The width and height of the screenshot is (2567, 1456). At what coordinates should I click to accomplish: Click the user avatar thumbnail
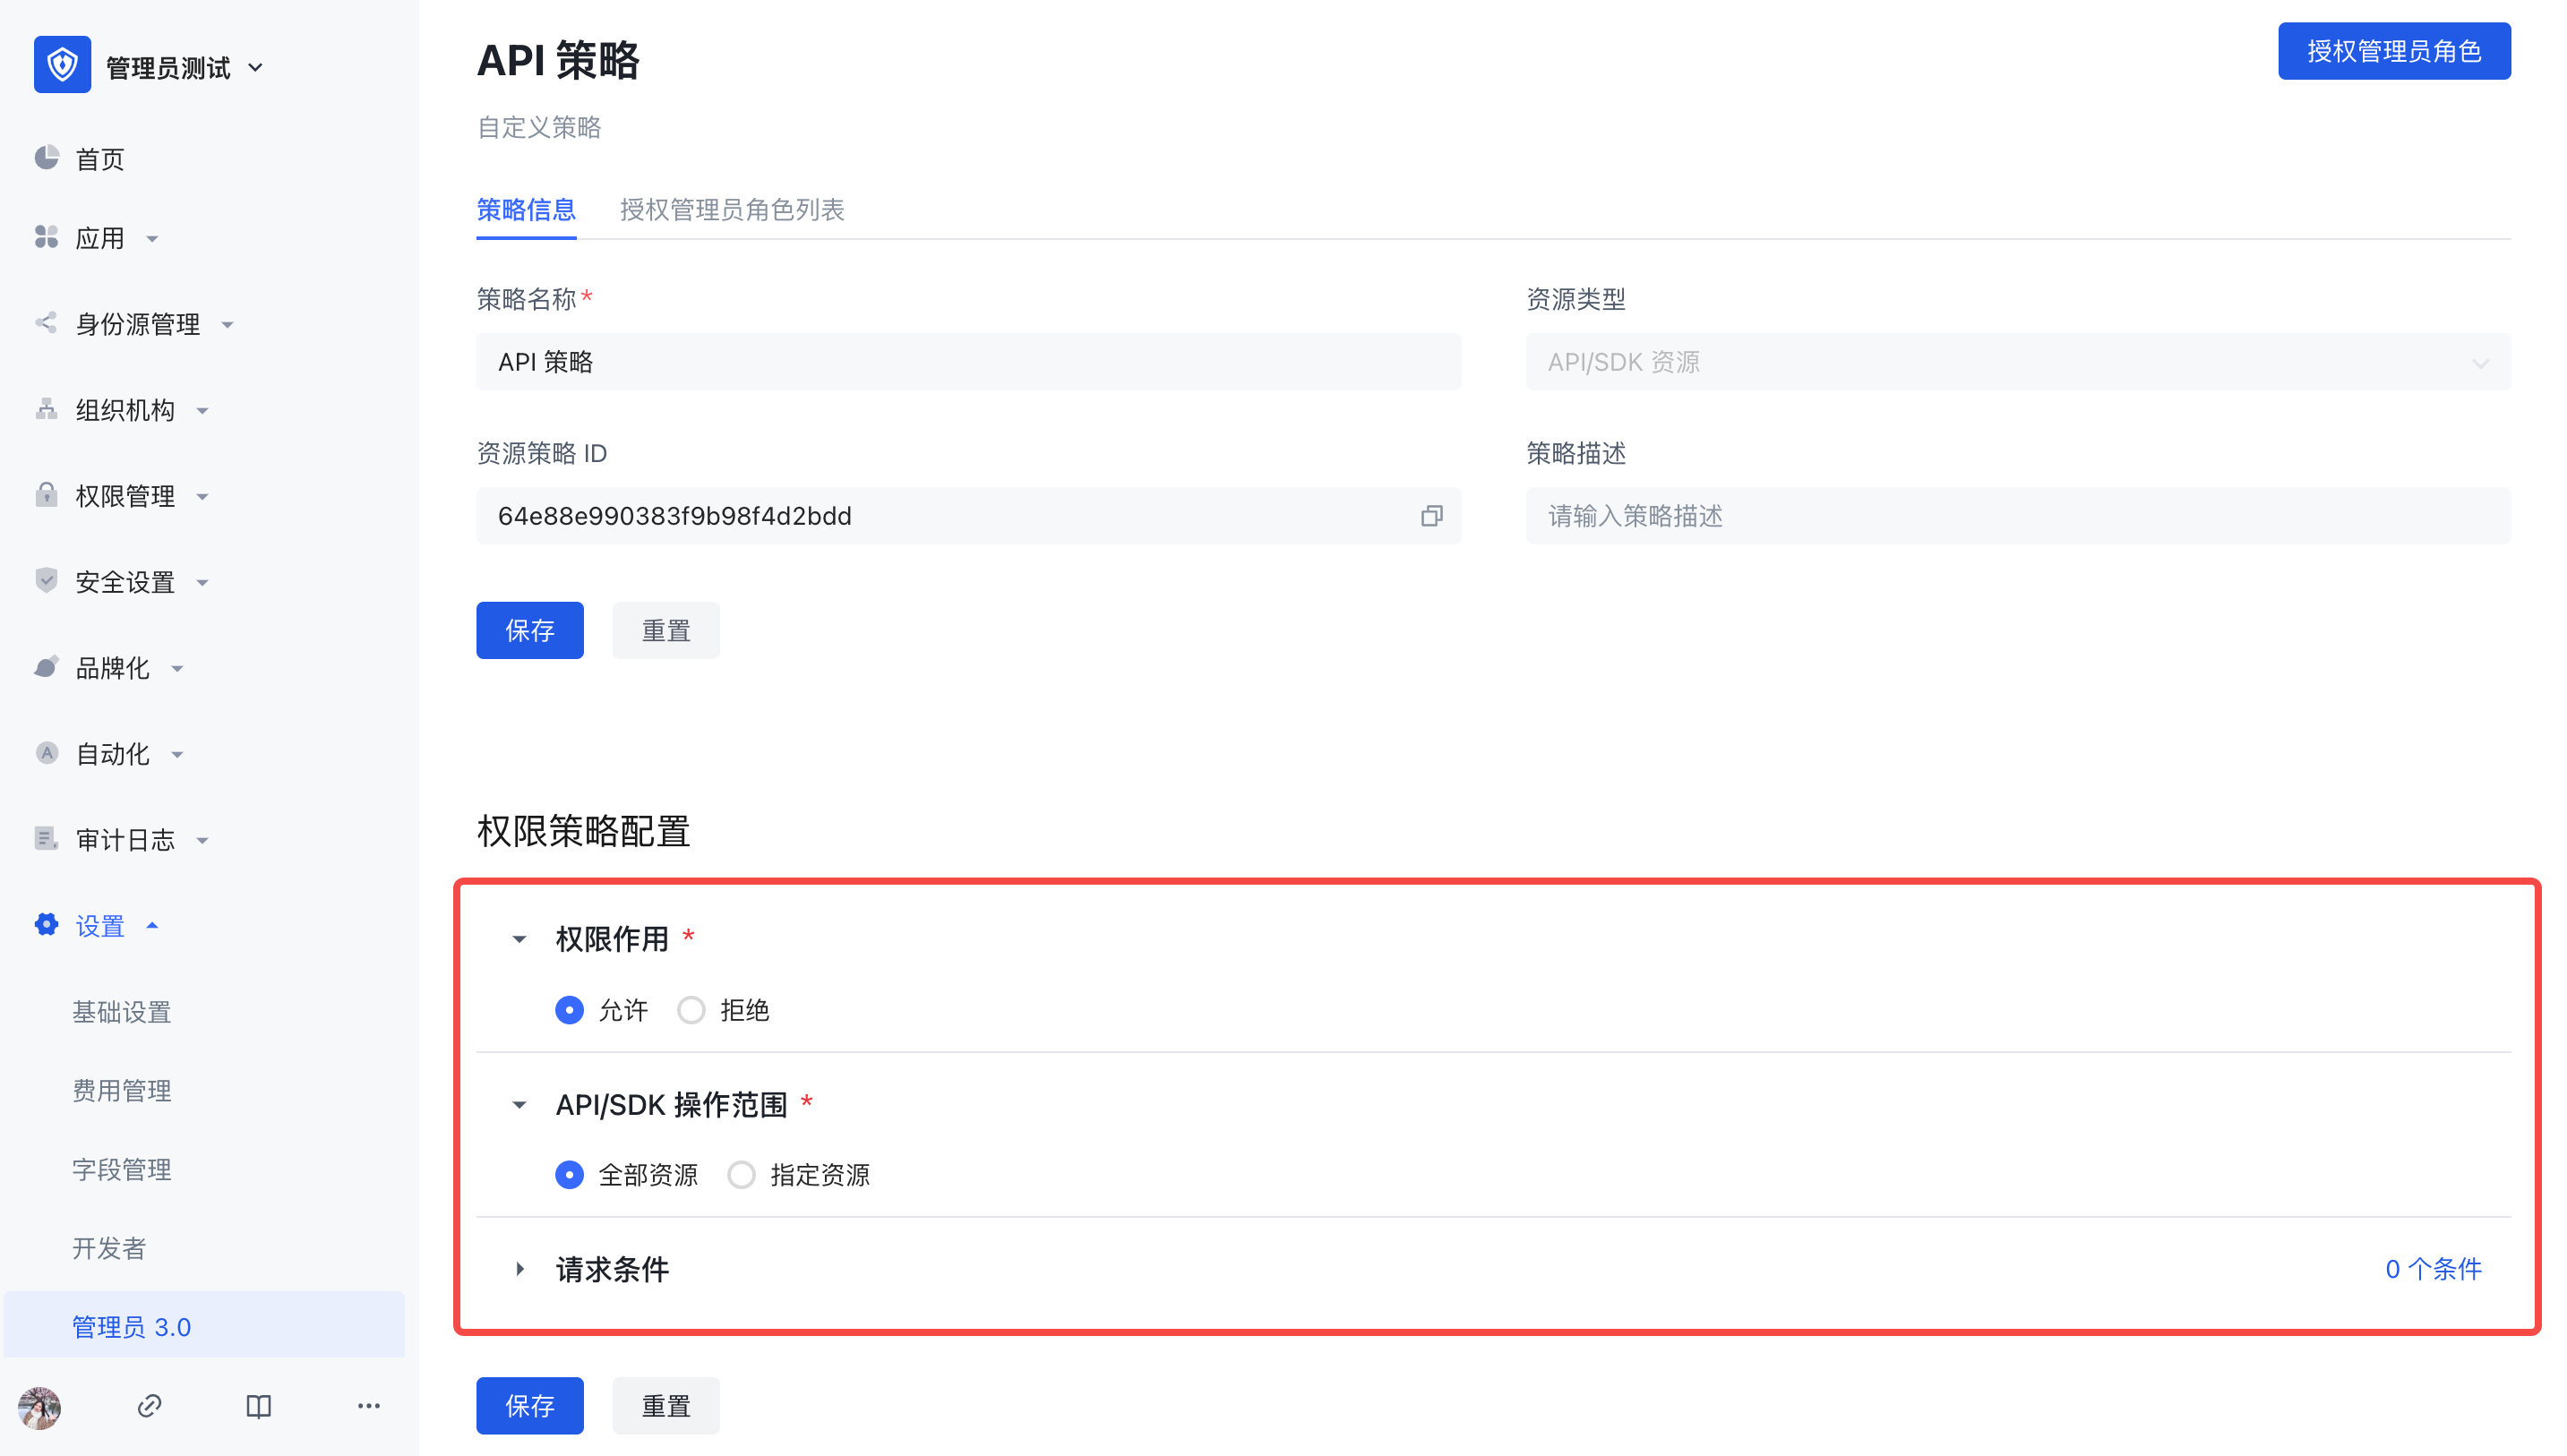pos(40,1406)
